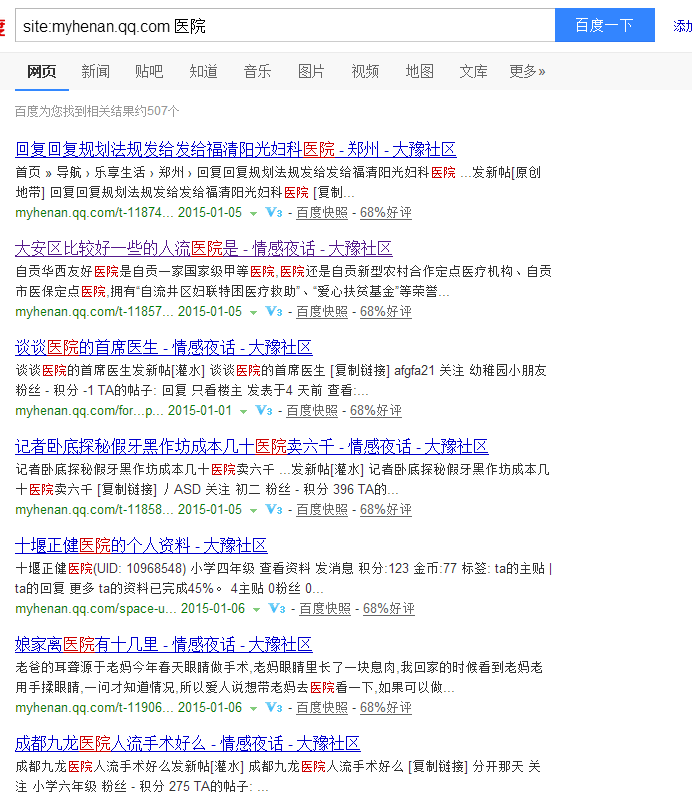Image resolution: width=692 pixels, height=798 pixels.
Task: Open result 大安区比较好一些的人流医院是
Action: [x=204, y=248]
